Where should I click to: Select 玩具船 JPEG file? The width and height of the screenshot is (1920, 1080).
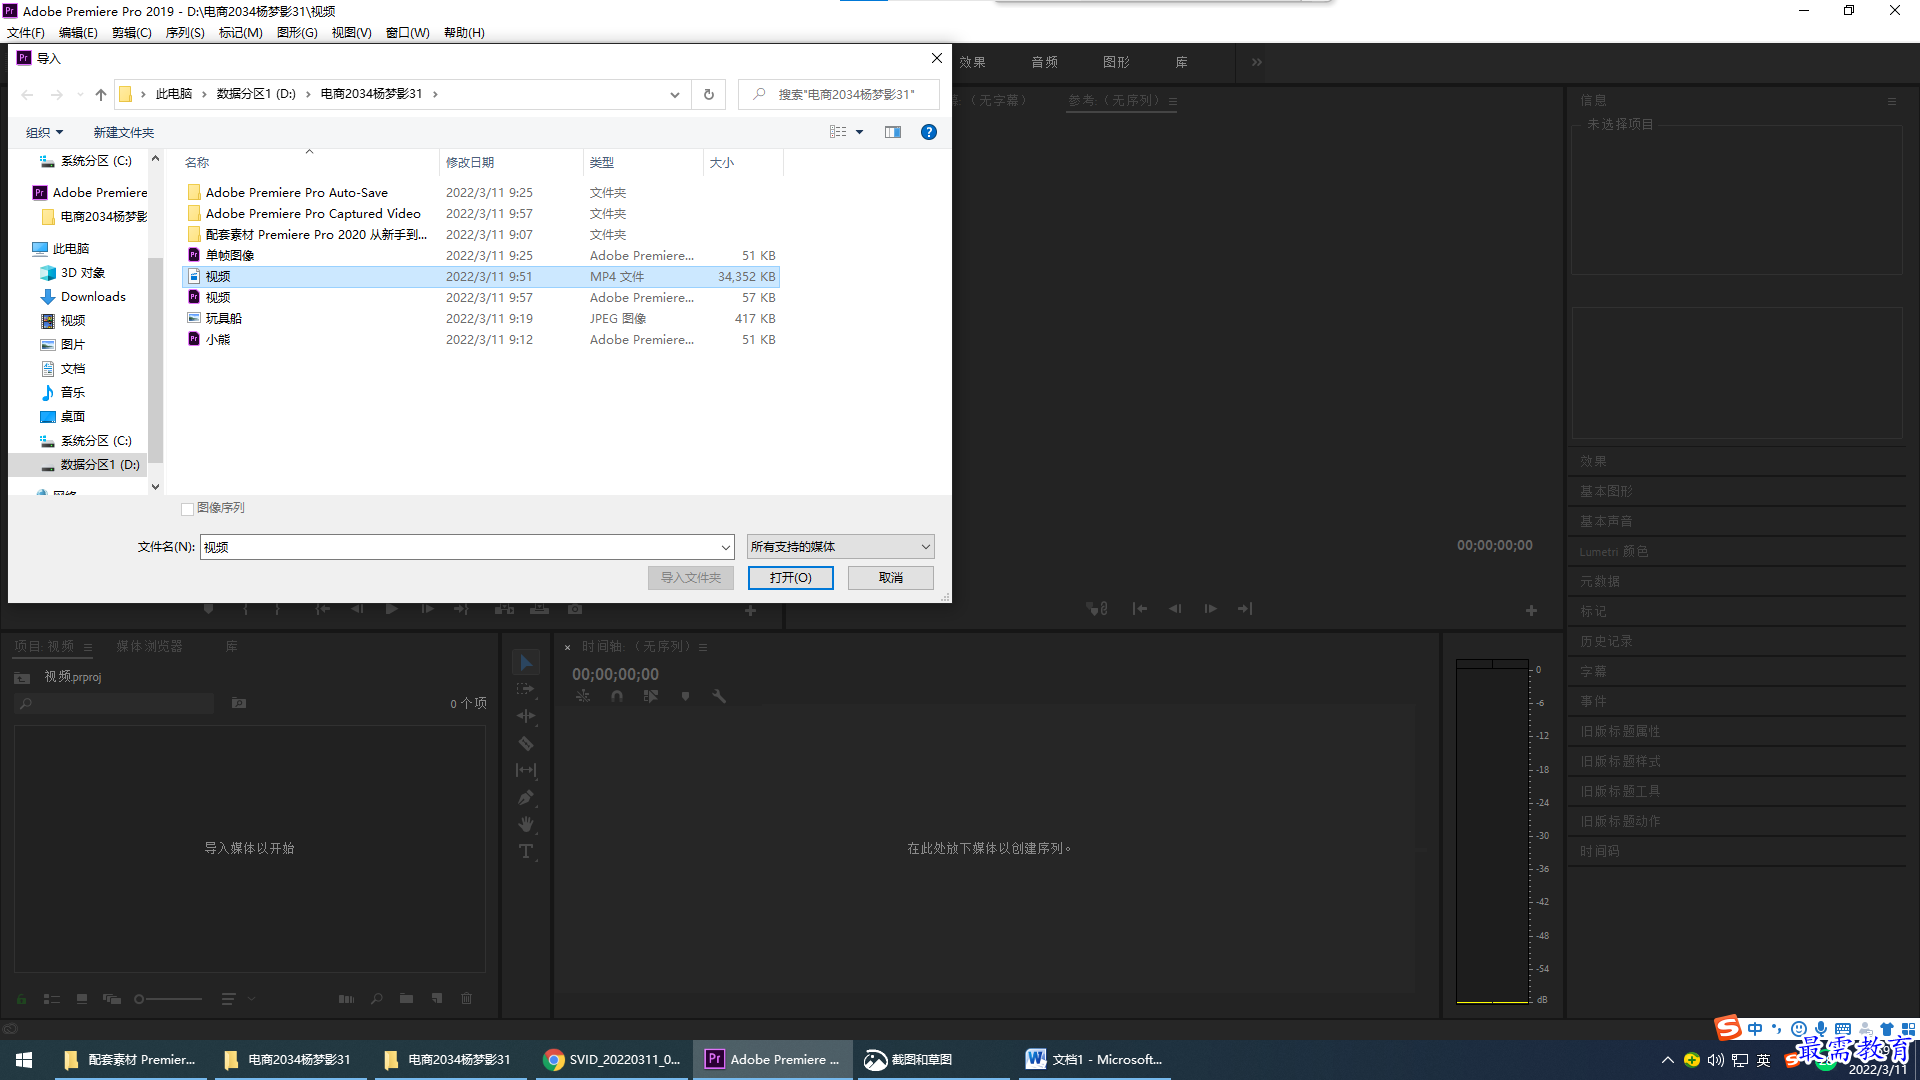click(480, 318)
